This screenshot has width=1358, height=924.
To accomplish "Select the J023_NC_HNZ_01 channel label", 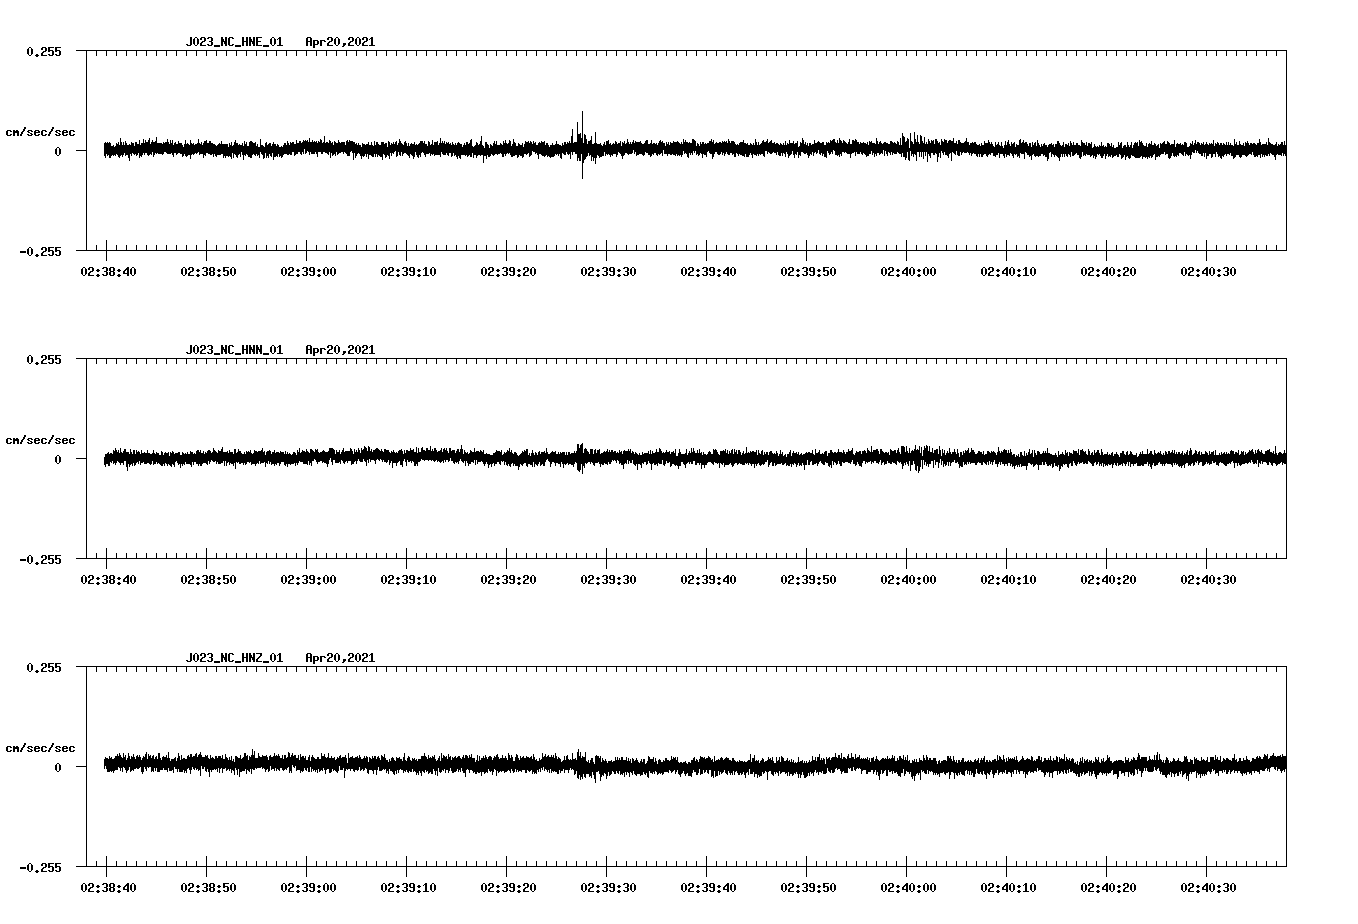I will pos(233,657).
